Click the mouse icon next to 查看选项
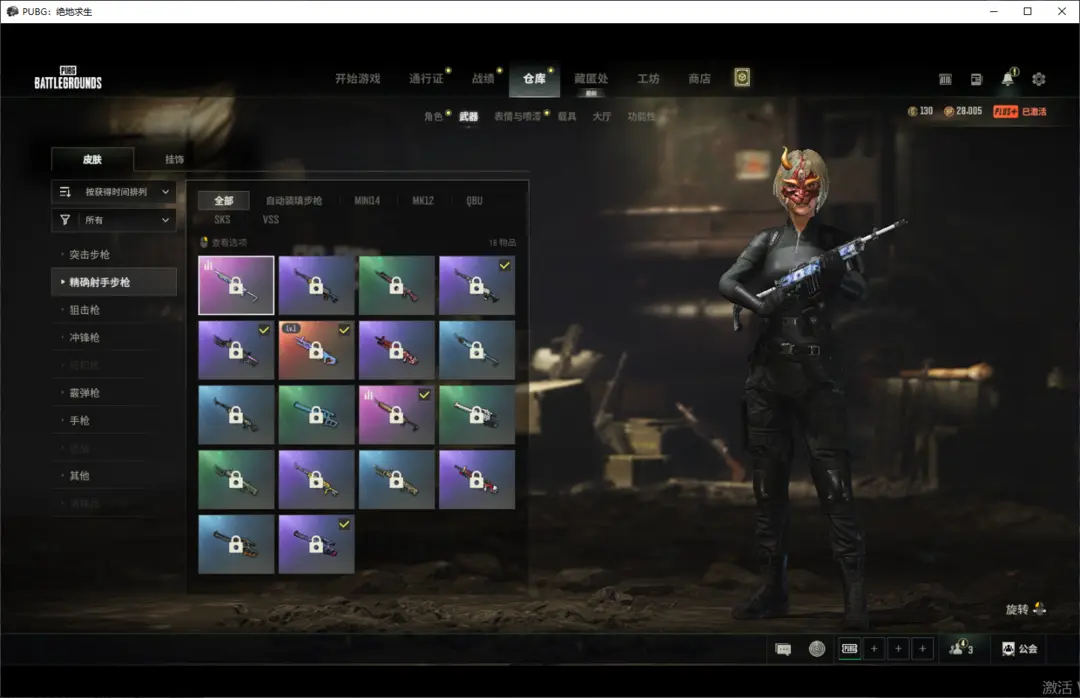This screenshot has width=1080, height=698. tap(204, 242)
